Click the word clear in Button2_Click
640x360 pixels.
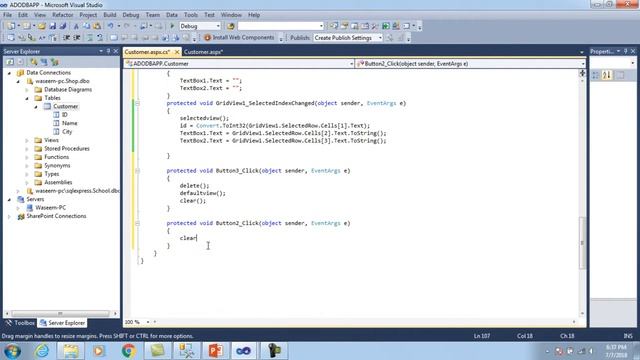[188, 238]
